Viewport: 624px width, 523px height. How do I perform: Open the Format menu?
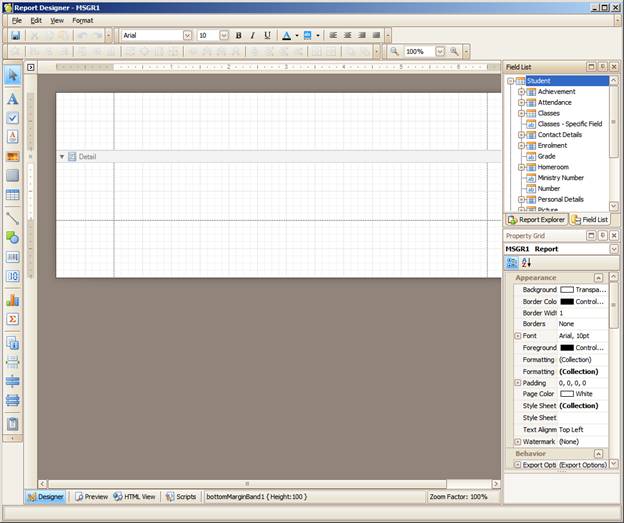tap(82, 20)
